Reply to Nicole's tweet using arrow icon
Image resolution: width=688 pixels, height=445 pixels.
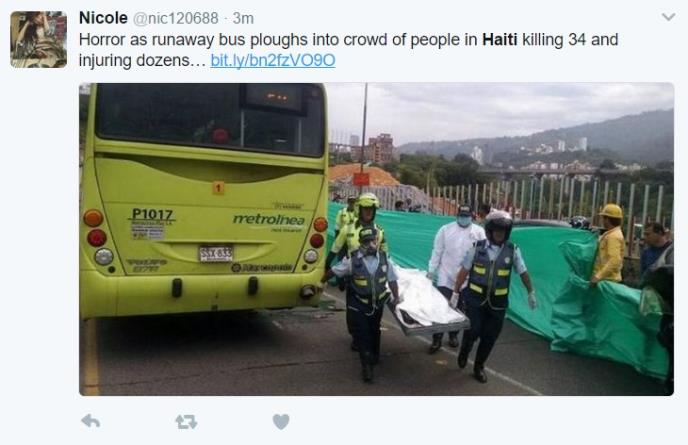click(91, 421)
